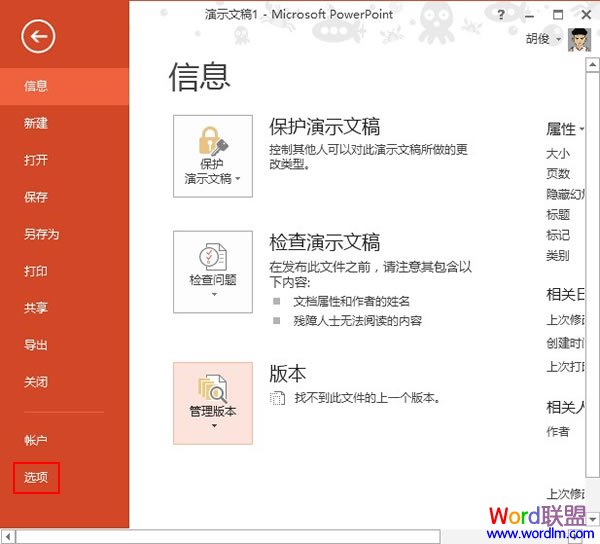Open 选项 at the sidebar bottom
The height and width of the screenshot is (544, 600).
(36, 477)
